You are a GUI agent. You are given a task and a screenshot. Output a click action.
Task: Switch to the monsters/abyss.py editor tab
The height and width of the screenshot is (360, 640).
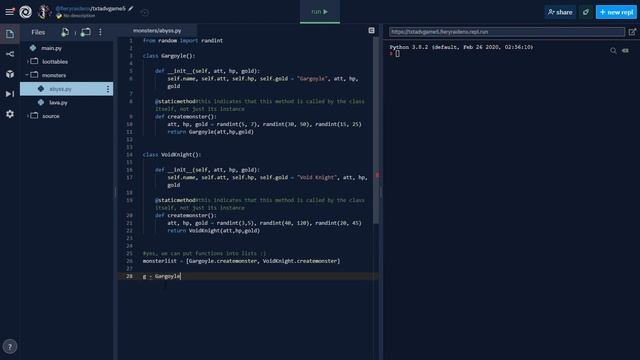157,31
